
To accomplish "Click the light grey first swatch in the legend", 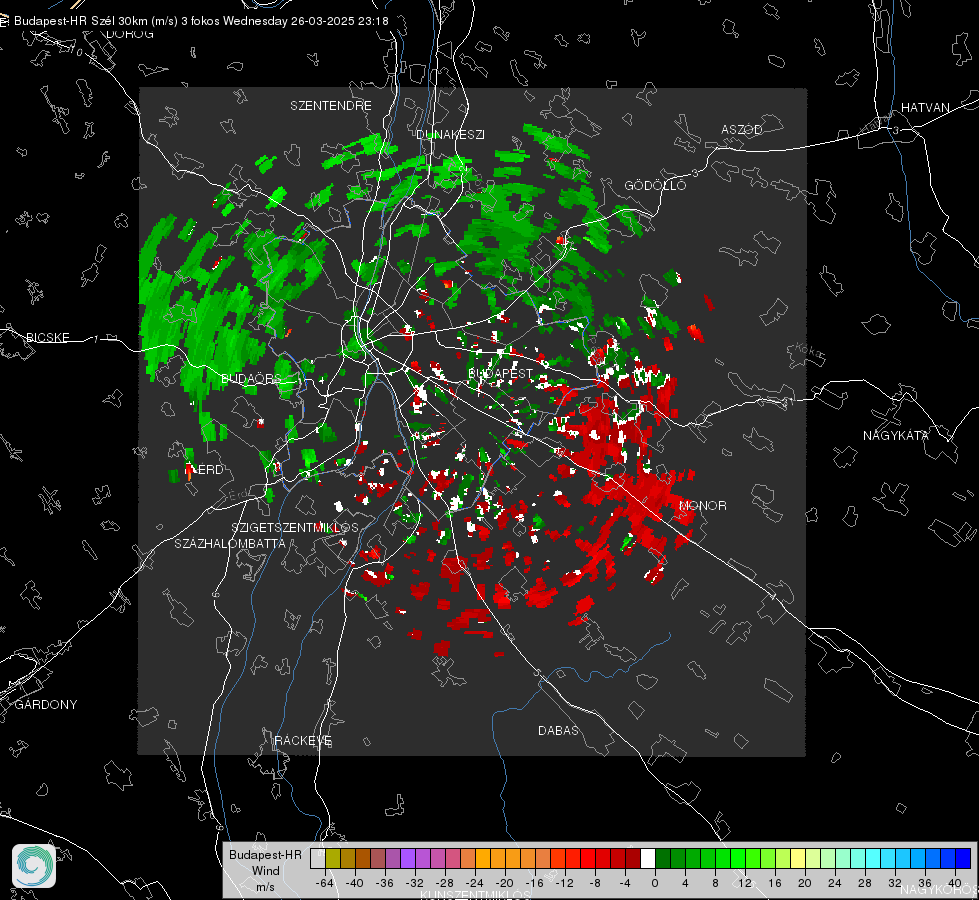I will (318, 858).
